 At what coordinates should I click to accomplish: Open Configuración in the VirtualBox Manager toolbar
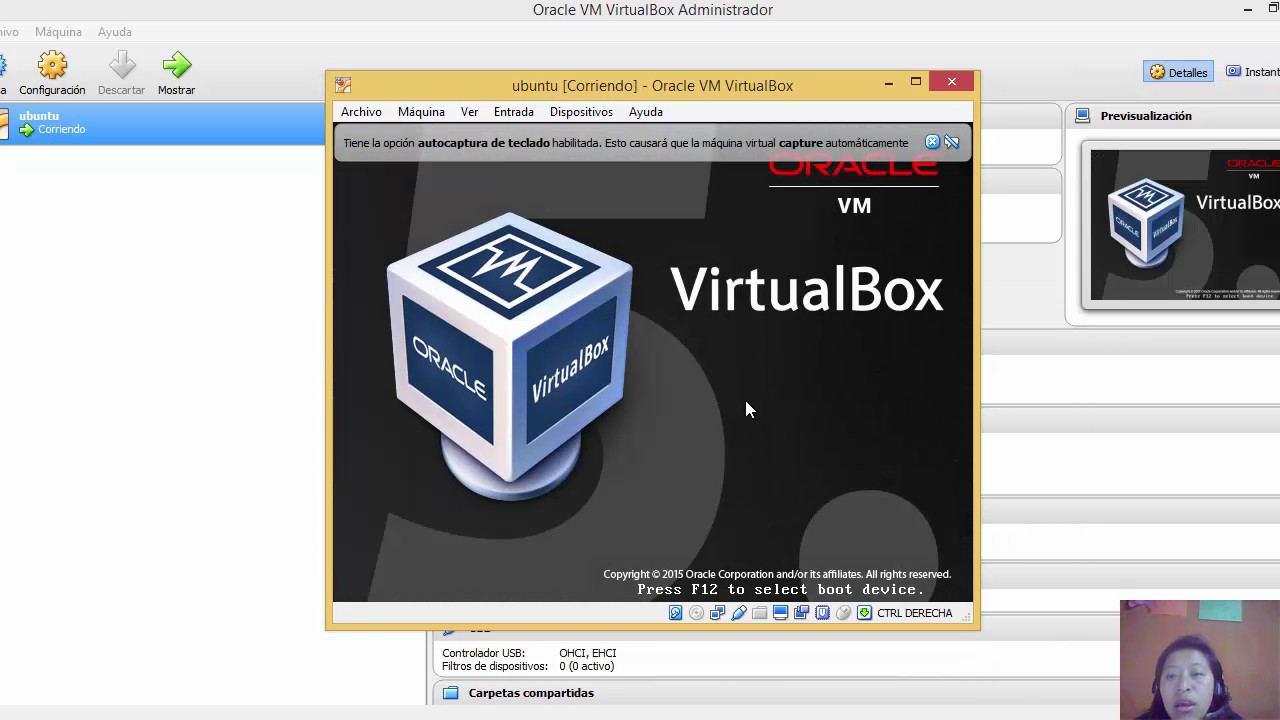click(x=52, y=74)
